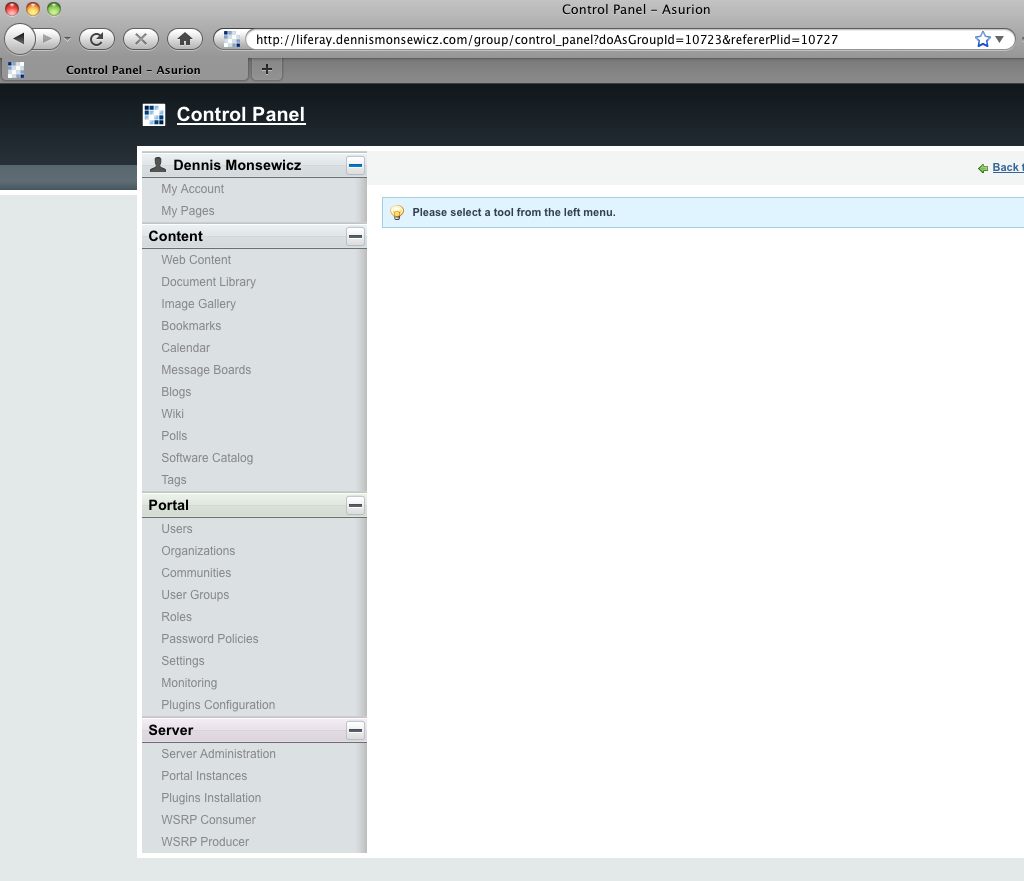Open Users under the Portal section

tap(177, 529)
